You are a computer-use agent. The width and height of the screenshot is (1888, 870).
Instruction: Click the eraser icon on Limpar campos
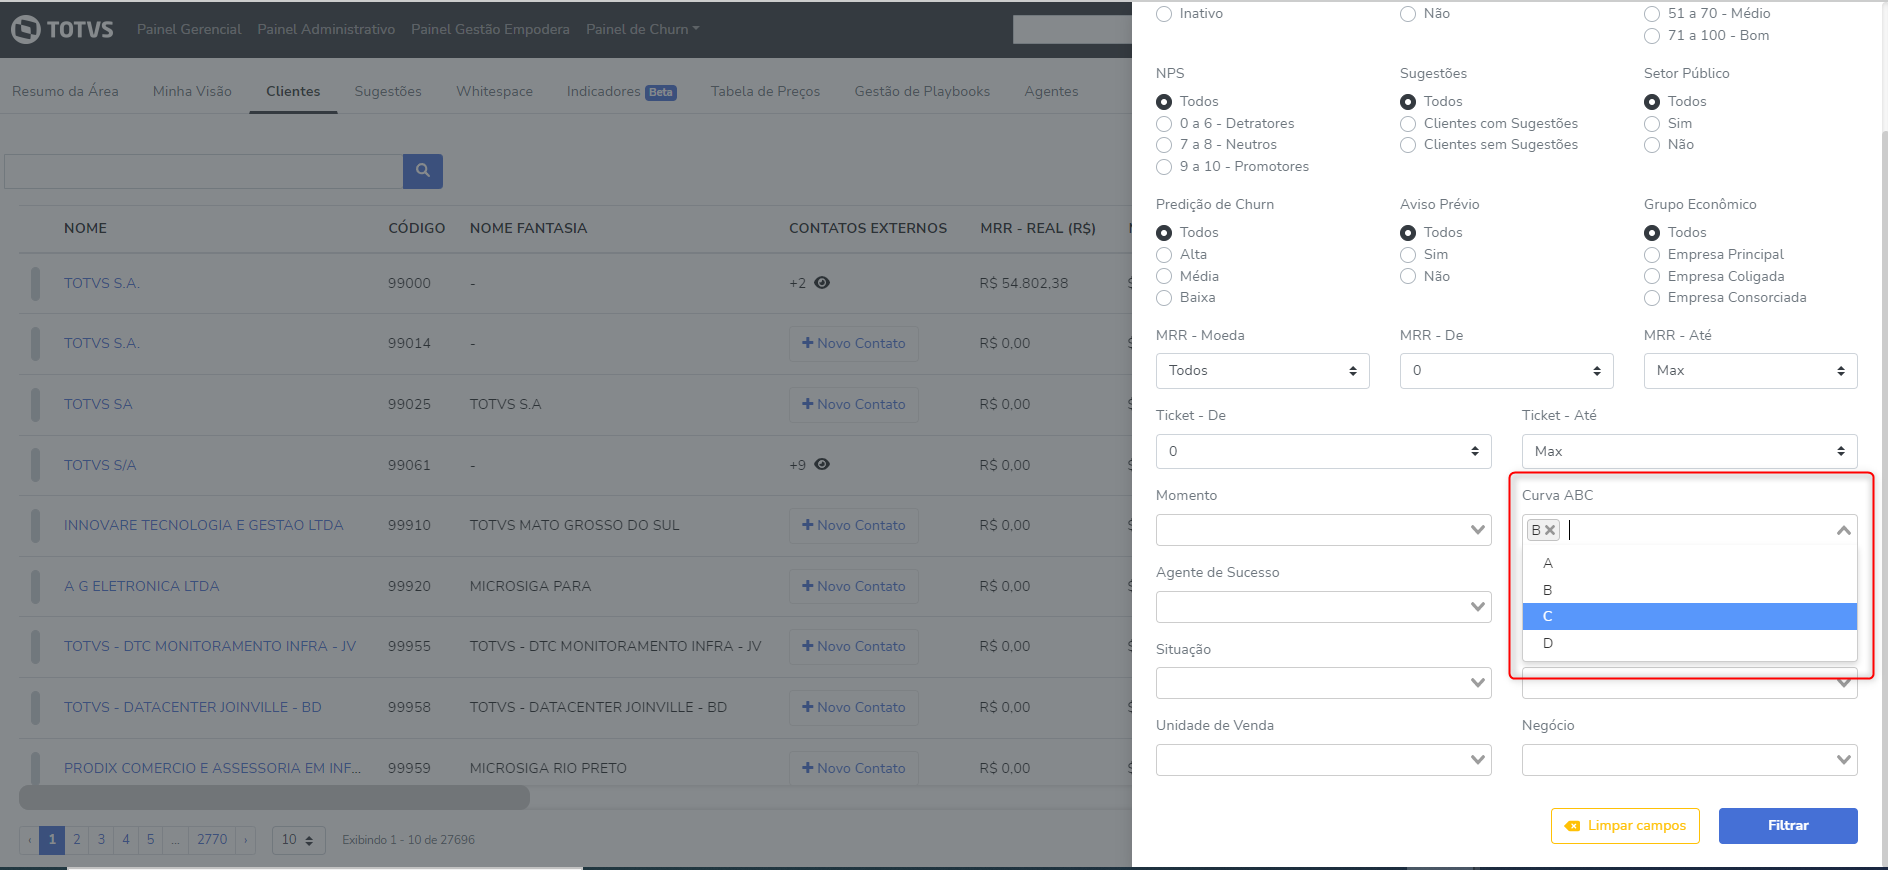coord(1572,826)
